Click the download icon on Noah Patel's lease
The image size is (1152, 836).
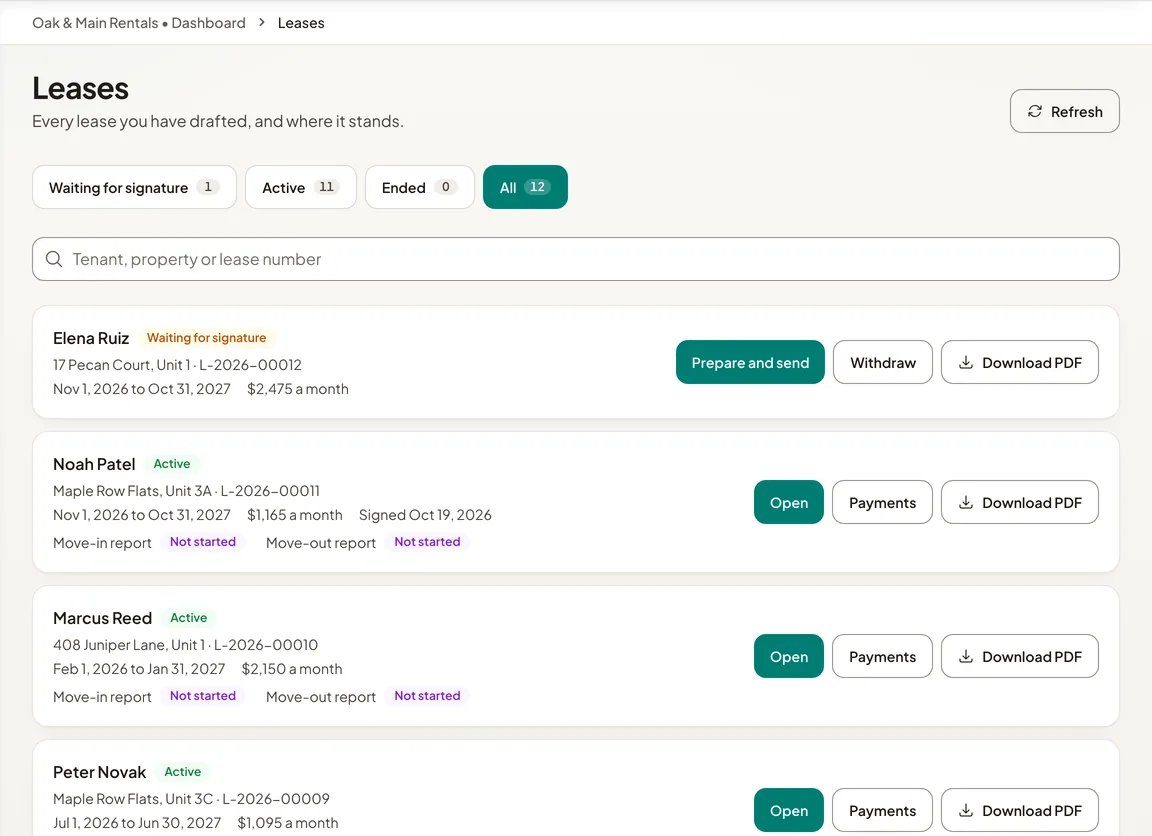(x=966, y=502)
